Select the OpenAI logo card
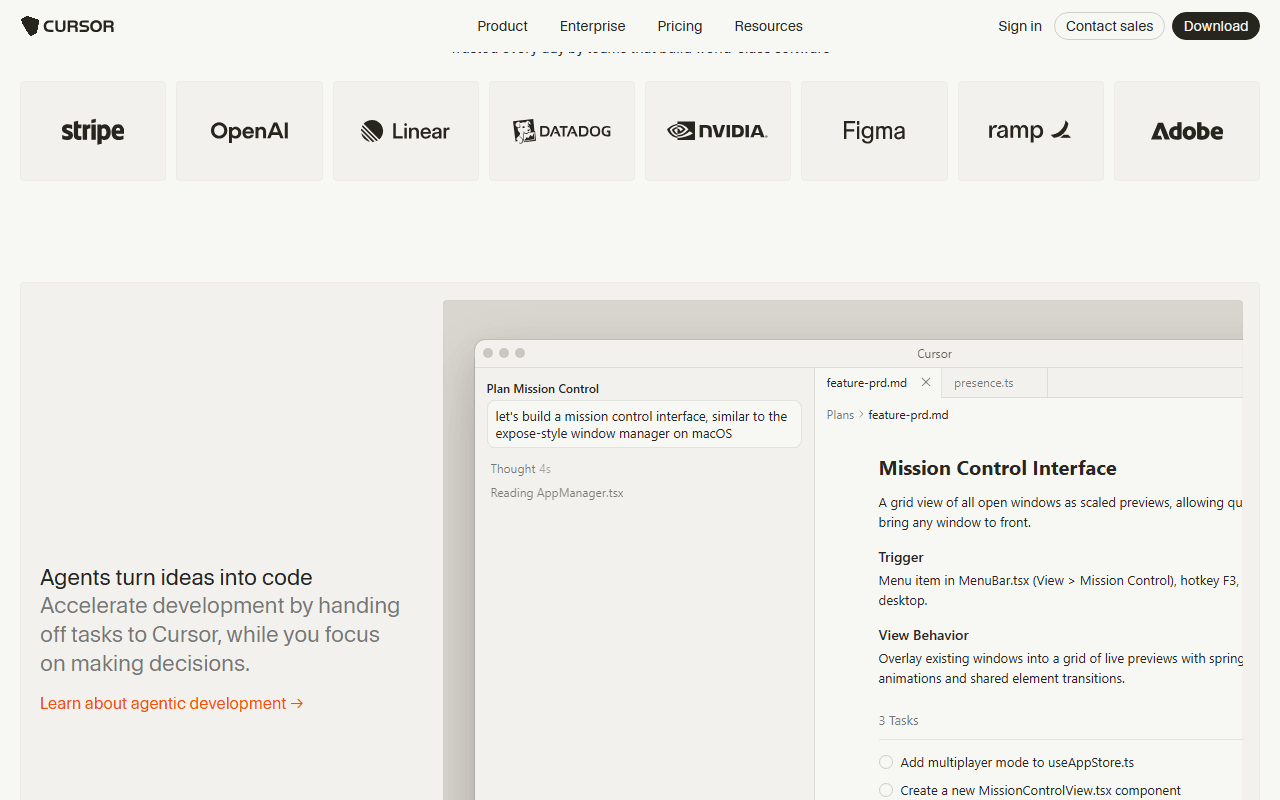Screen dimensions: 1280x800 click(249, 131)
